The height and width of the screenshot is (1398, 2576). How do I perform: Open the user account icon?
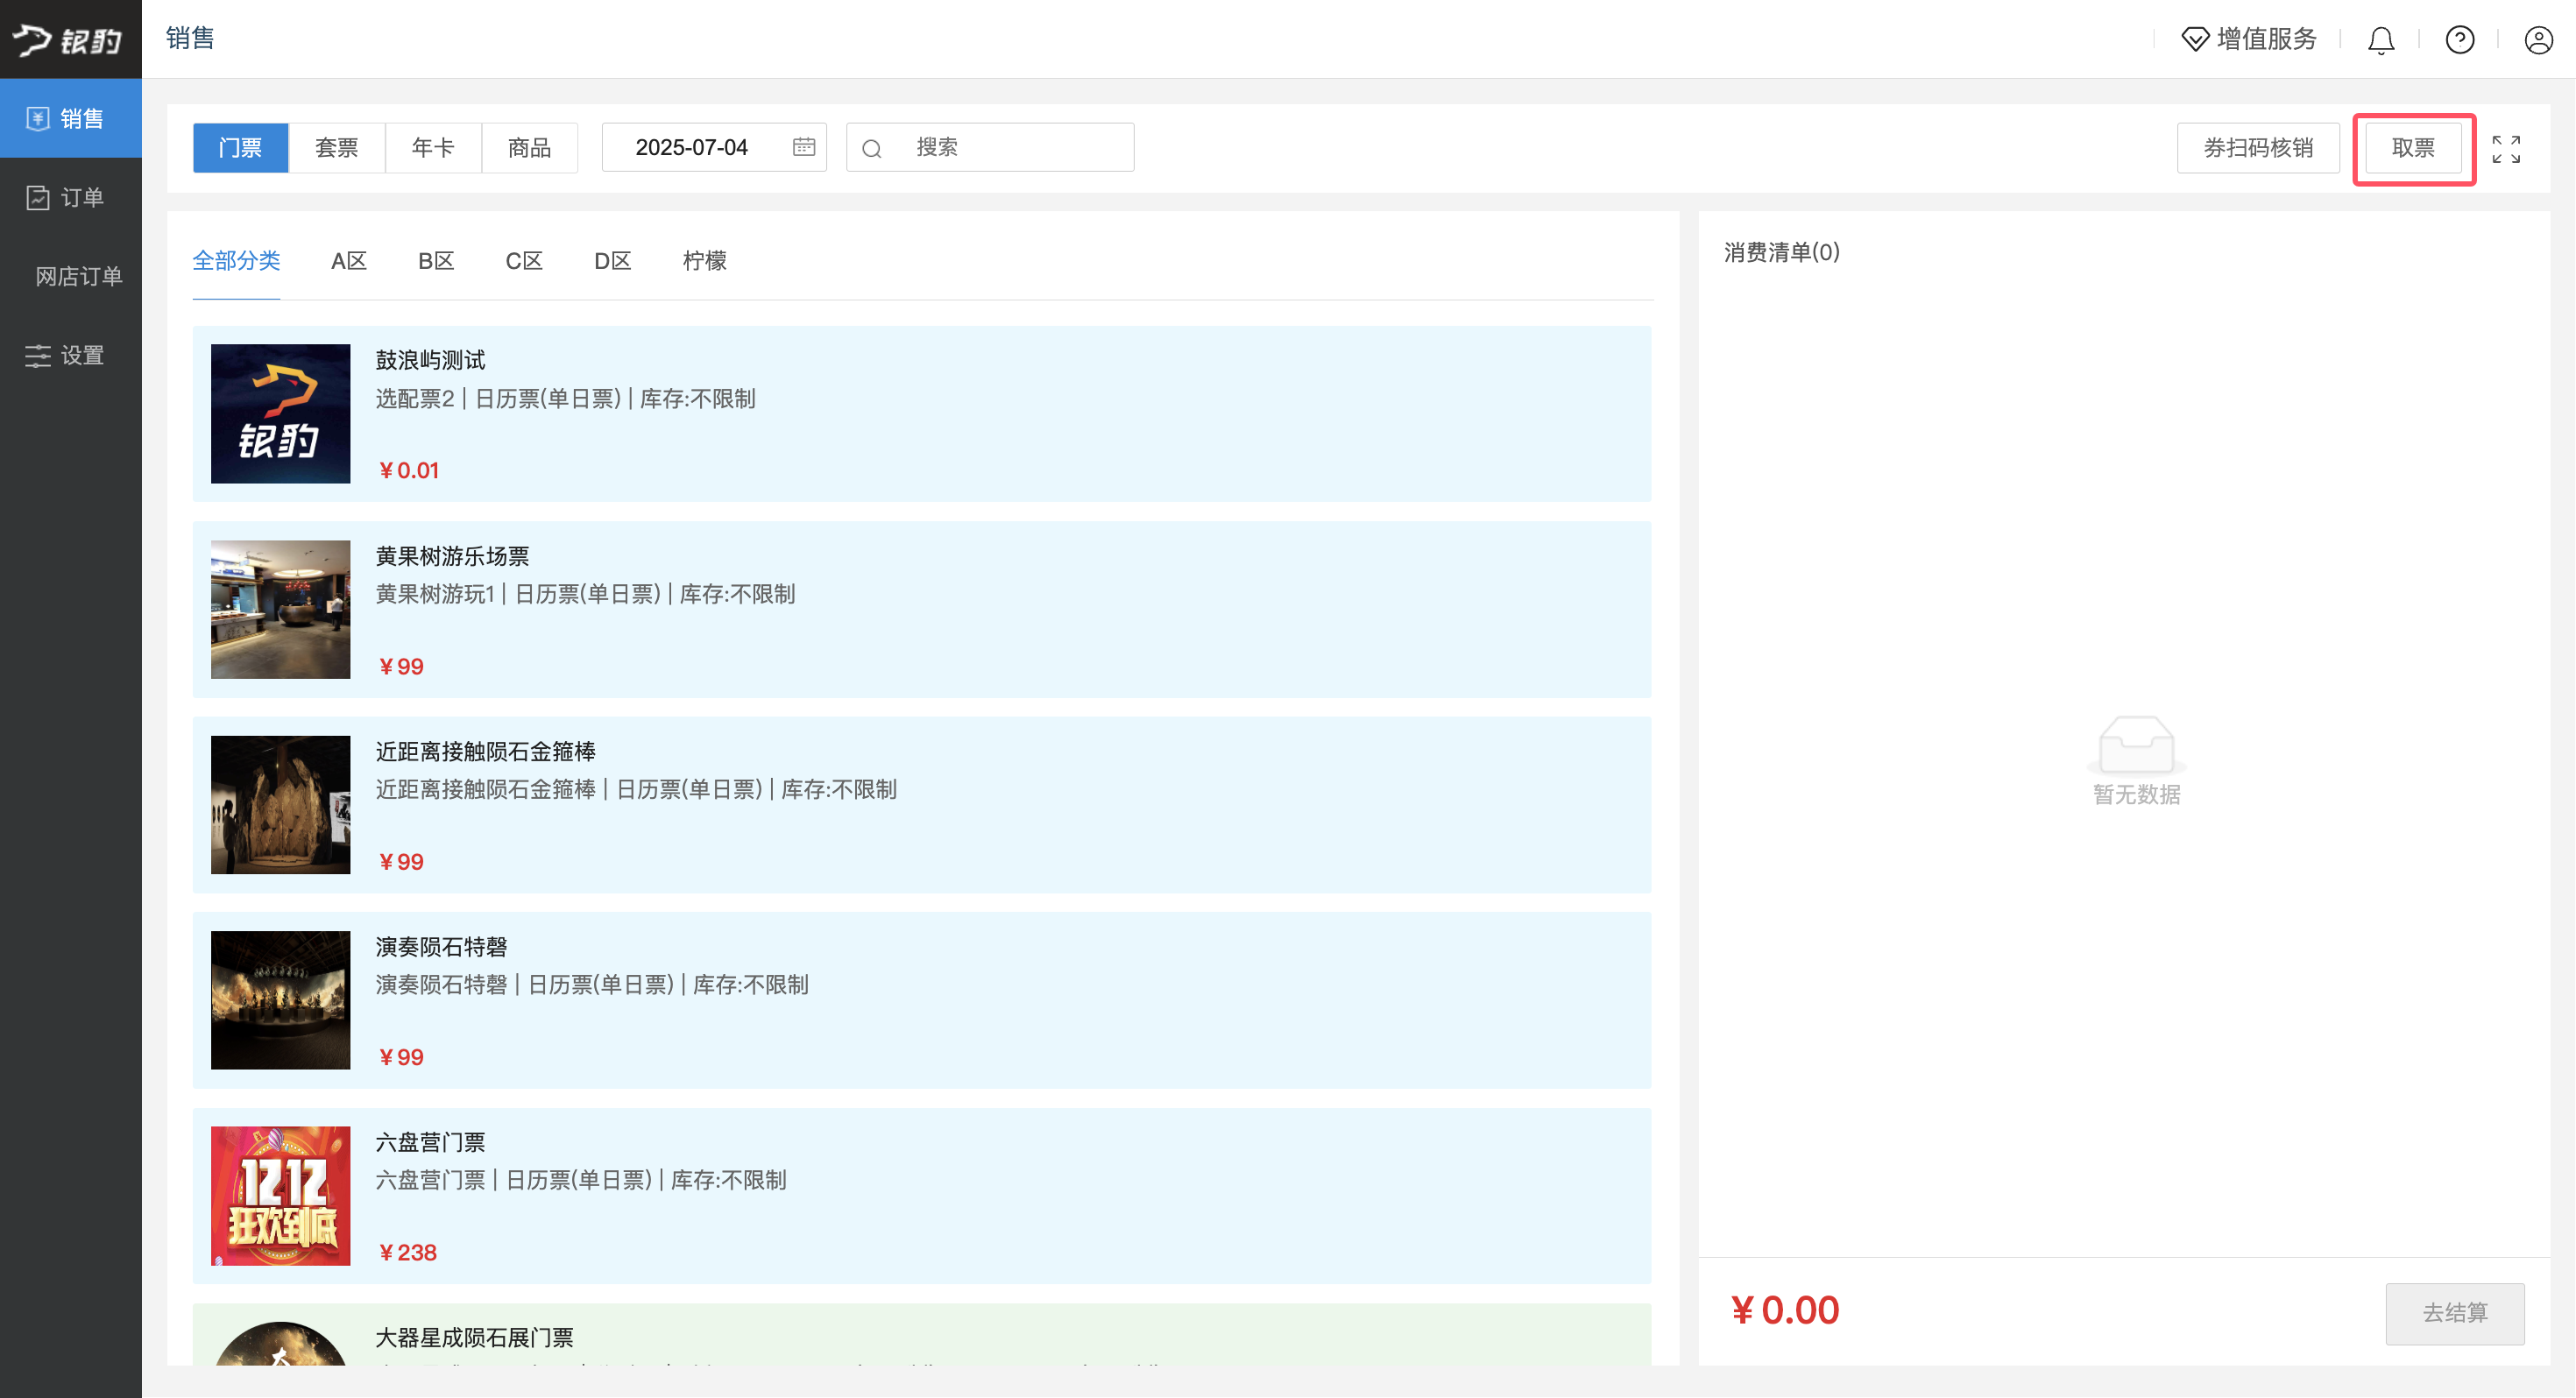(x=2538, y=39)
